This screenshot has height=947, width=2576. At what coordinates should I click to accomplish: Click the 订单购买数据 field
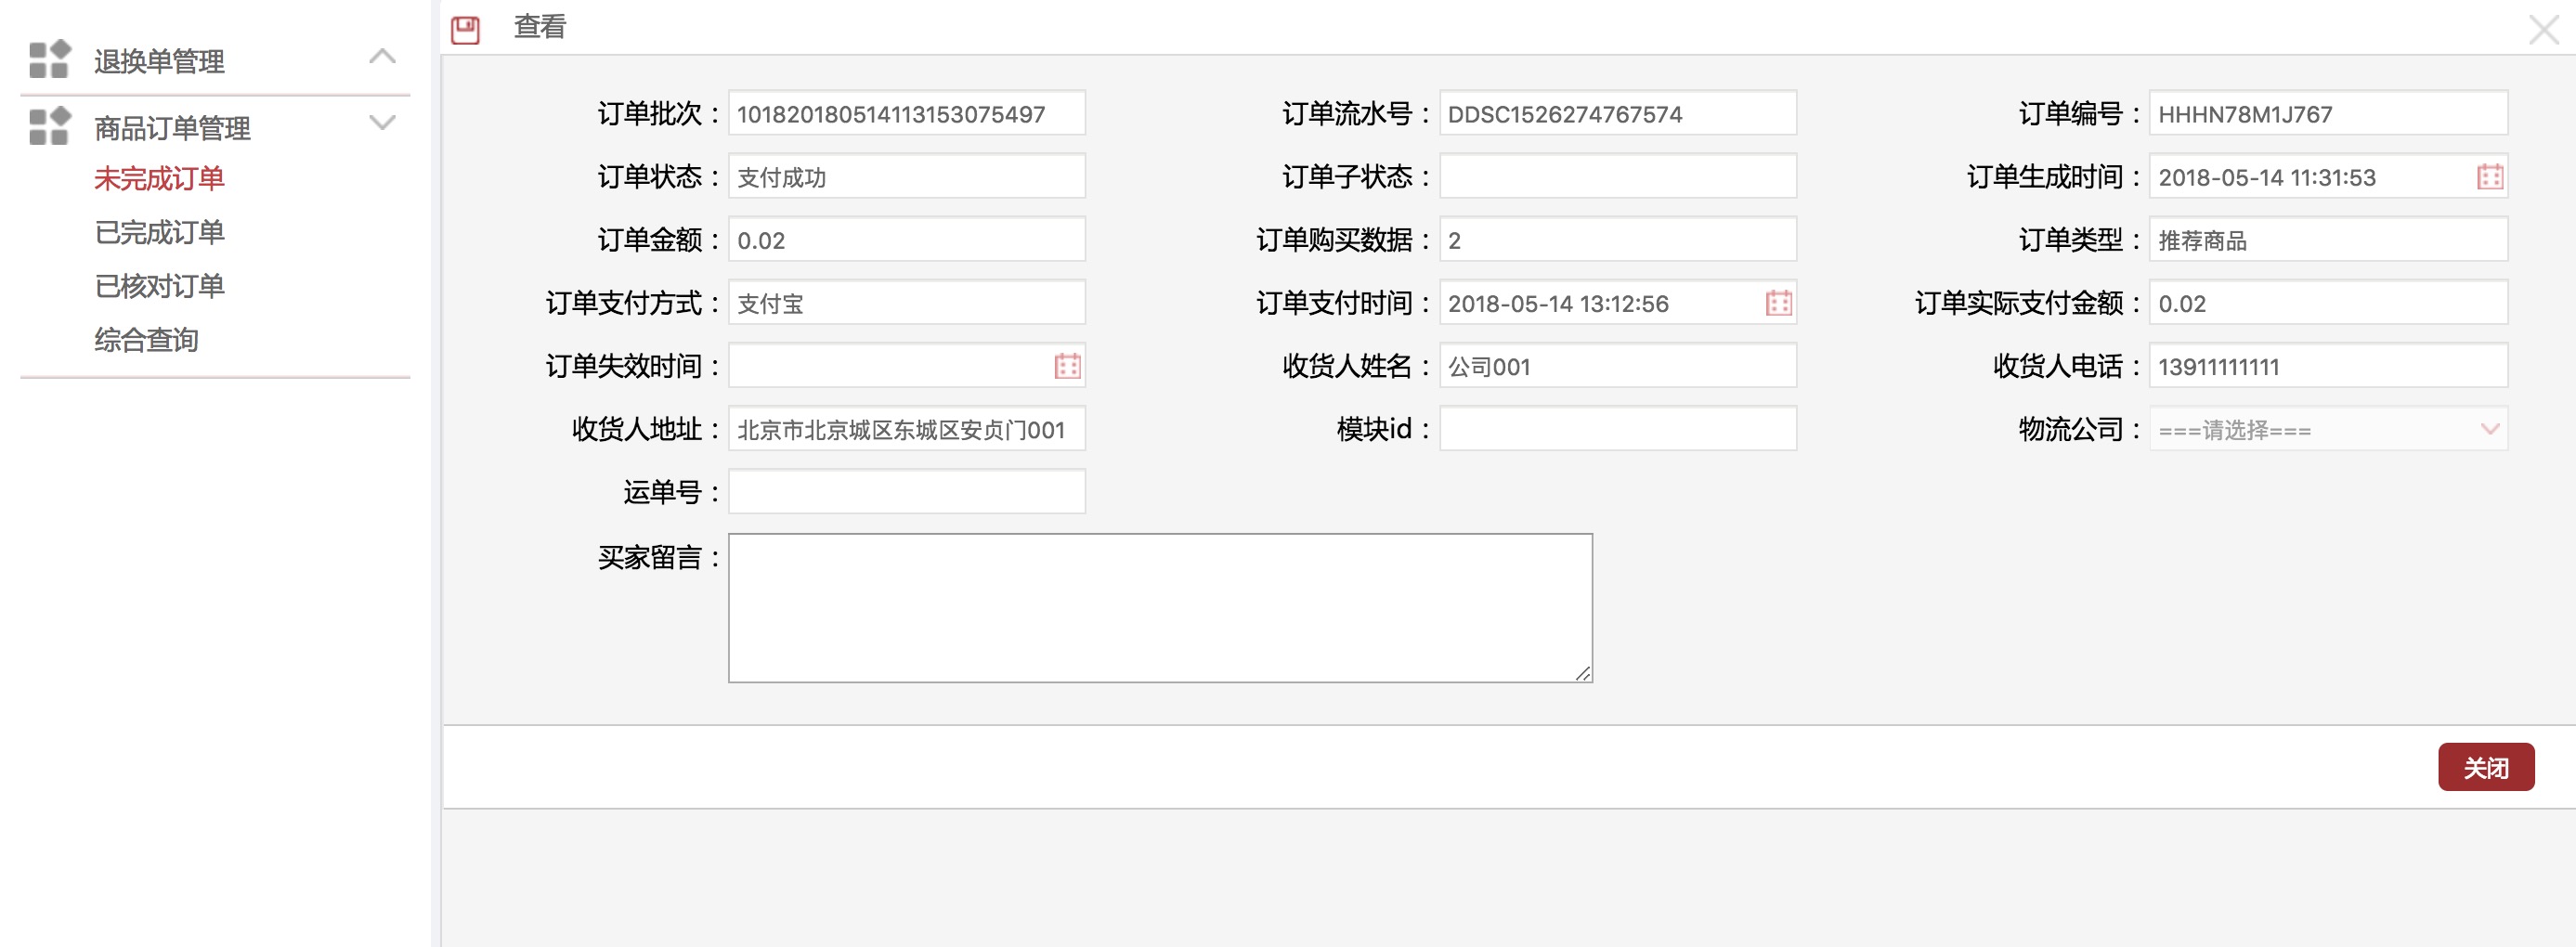click(x=1617, y=240)
